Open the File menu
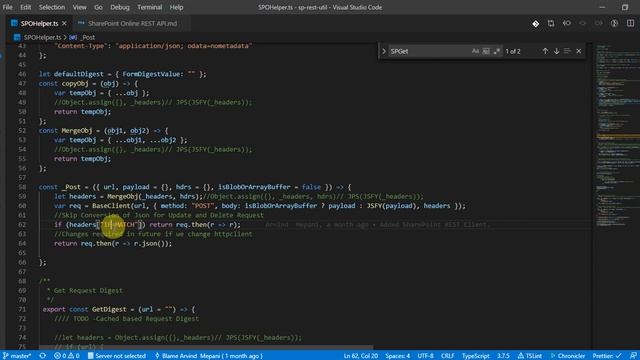 pyautogui.click(x=7, y=7)
